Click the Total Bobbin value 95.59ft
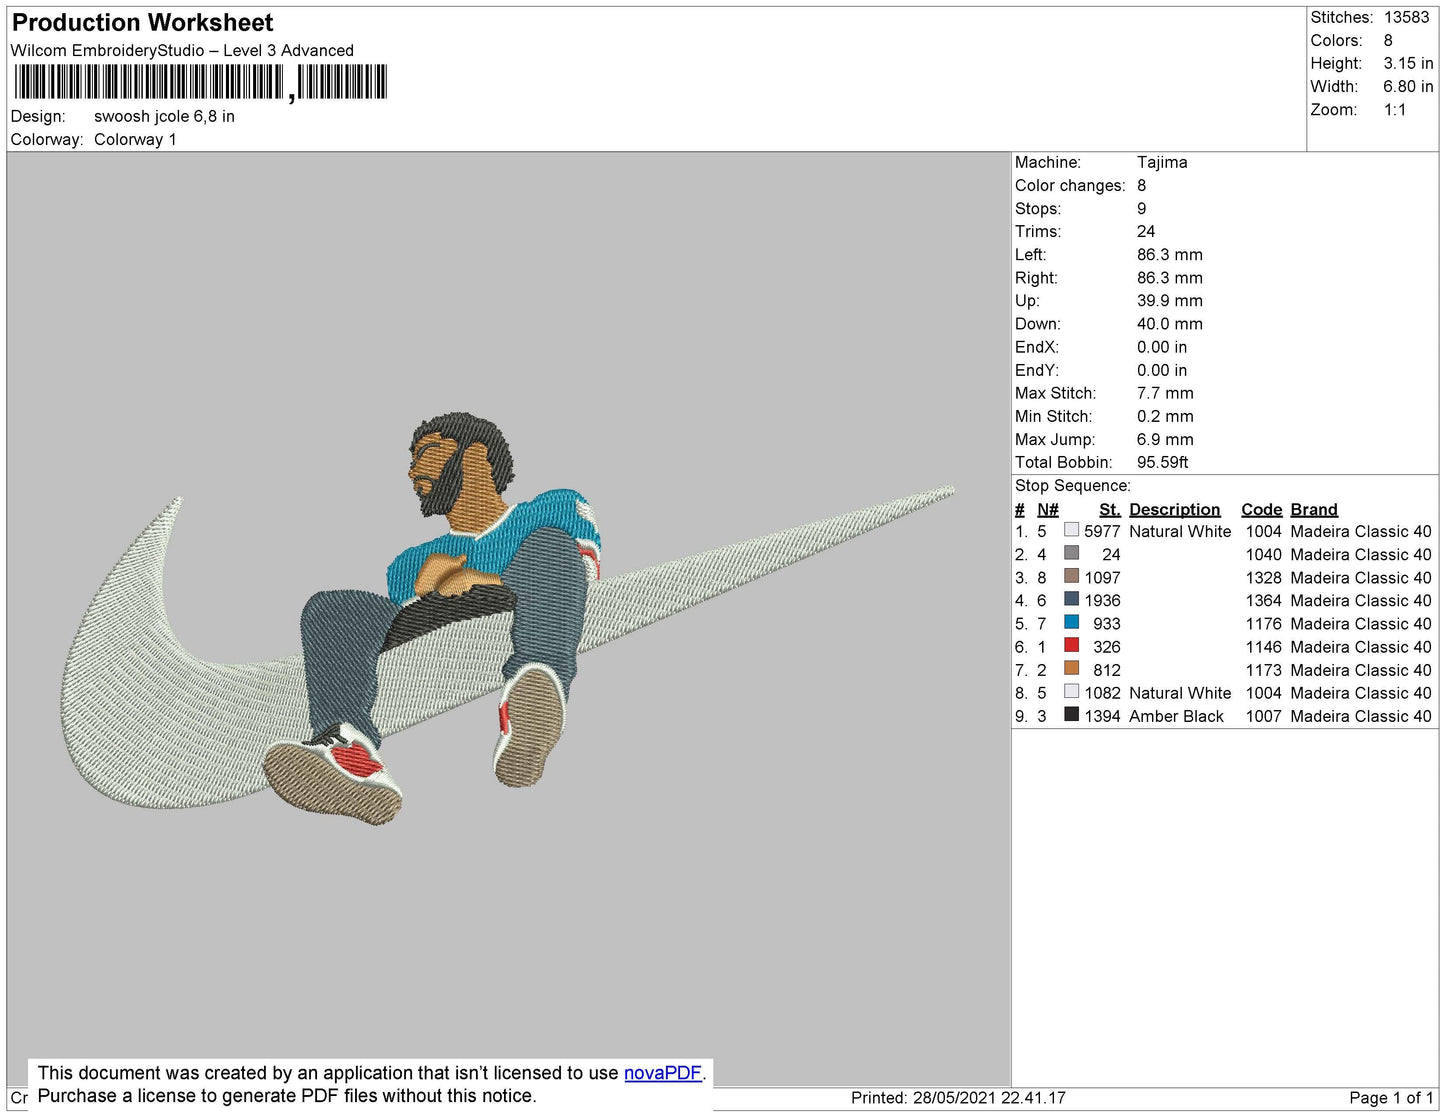 pyautogui.click(x=1163, y=462)
